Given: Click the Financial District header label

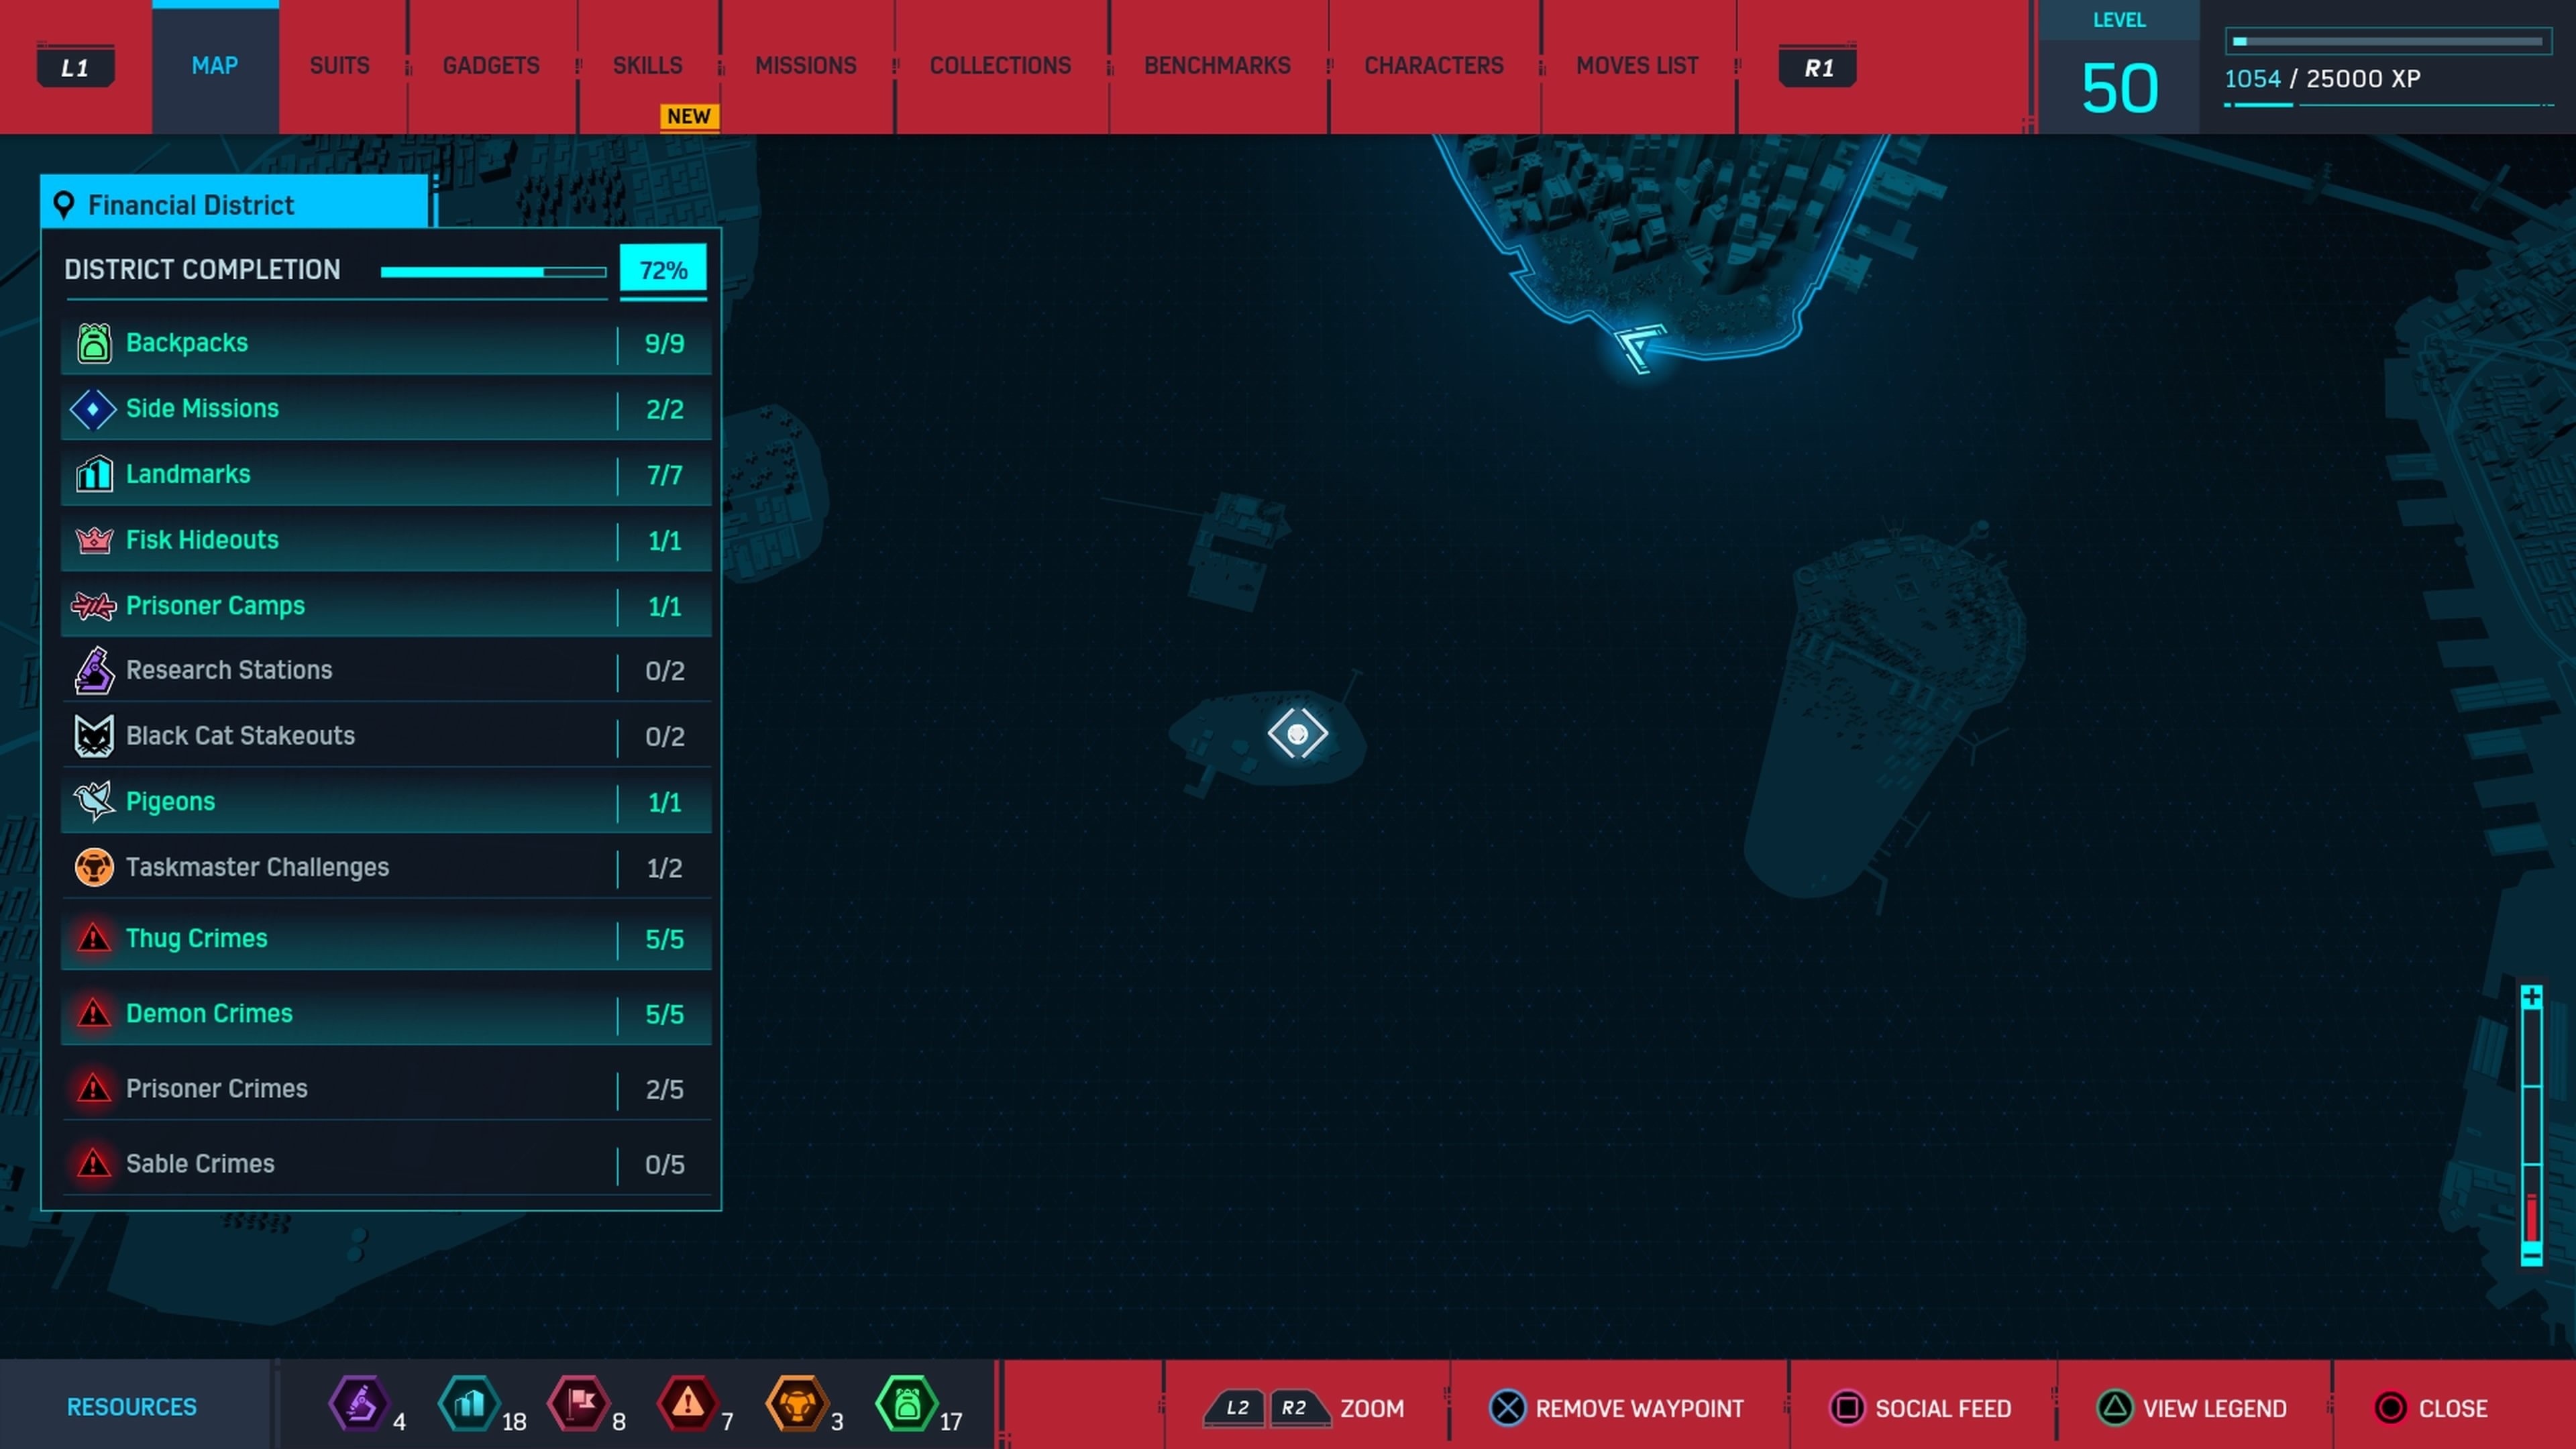Looking at the screenshot, I should click(191, 205).
